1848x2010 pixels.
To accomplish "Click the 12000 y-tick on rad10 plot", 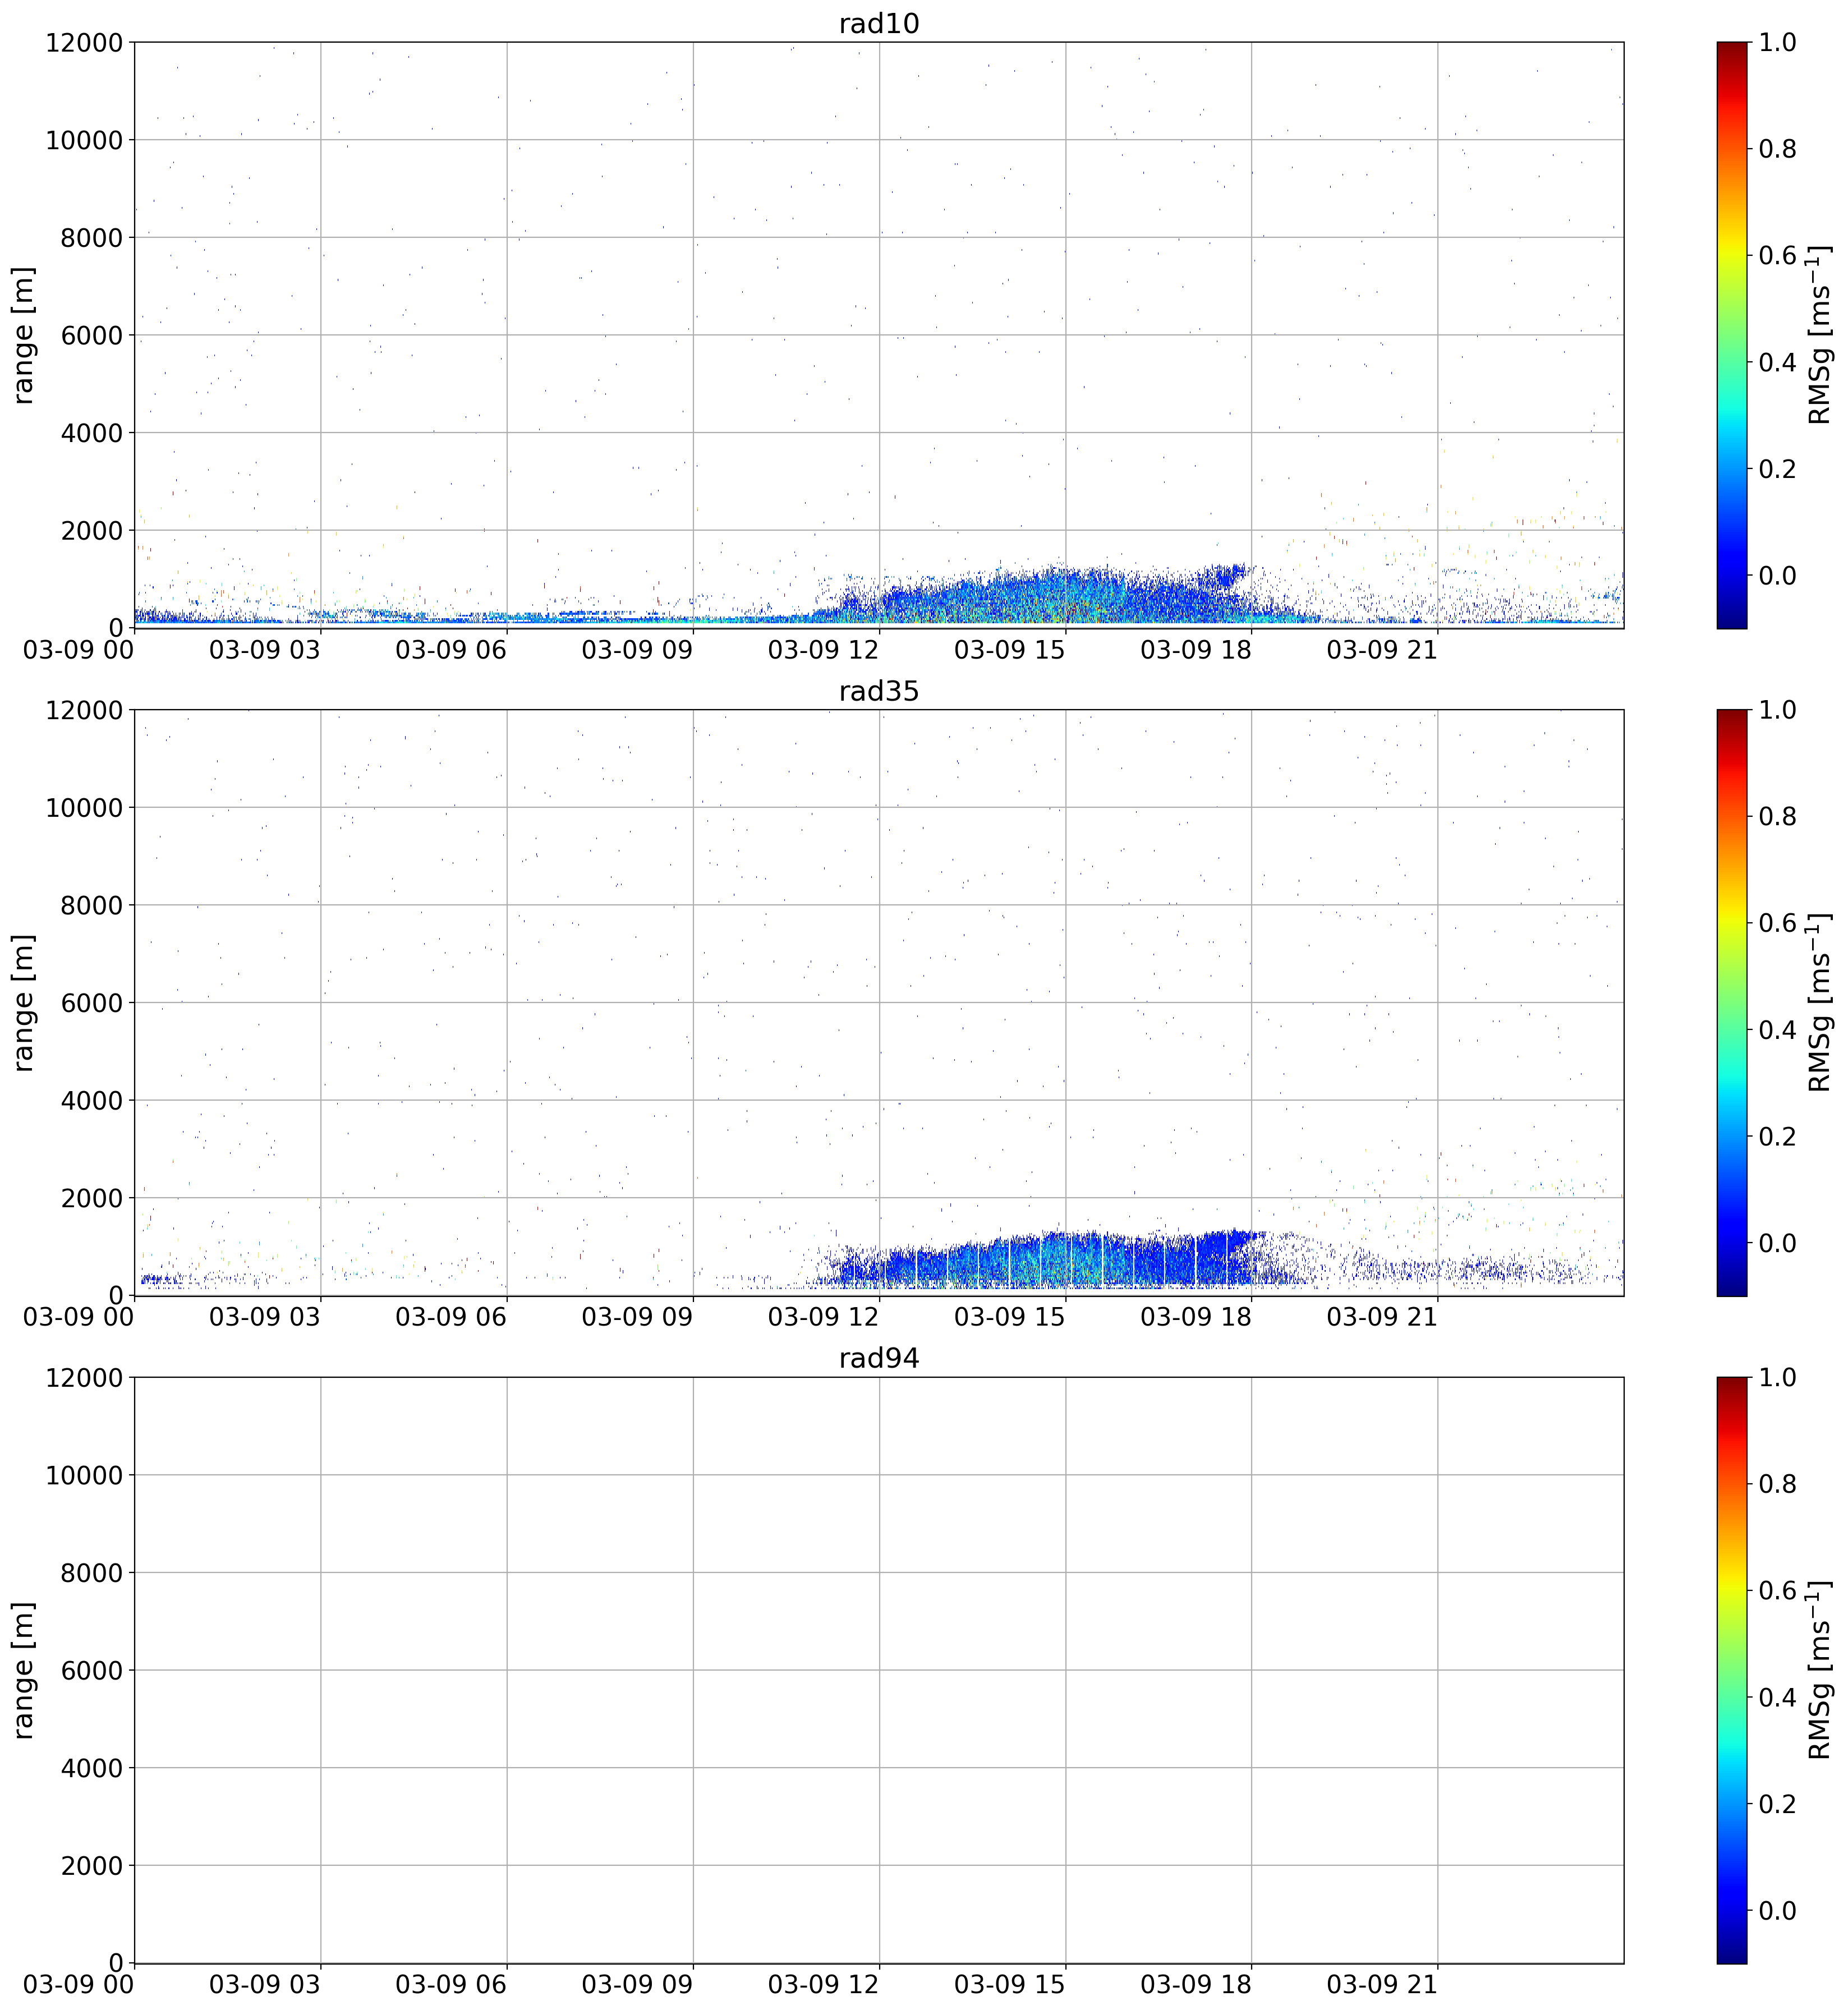I will tap(84, 43).
